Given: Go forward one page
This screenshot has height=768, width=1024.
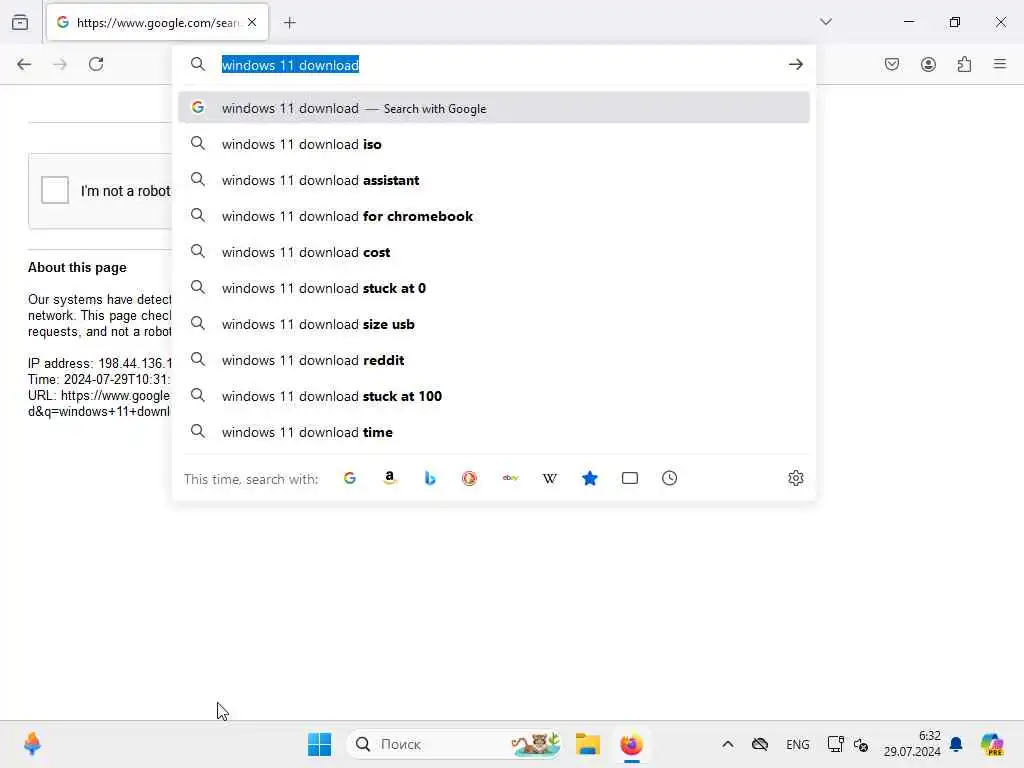Looking at the screenshot, I should click(60, 64).
